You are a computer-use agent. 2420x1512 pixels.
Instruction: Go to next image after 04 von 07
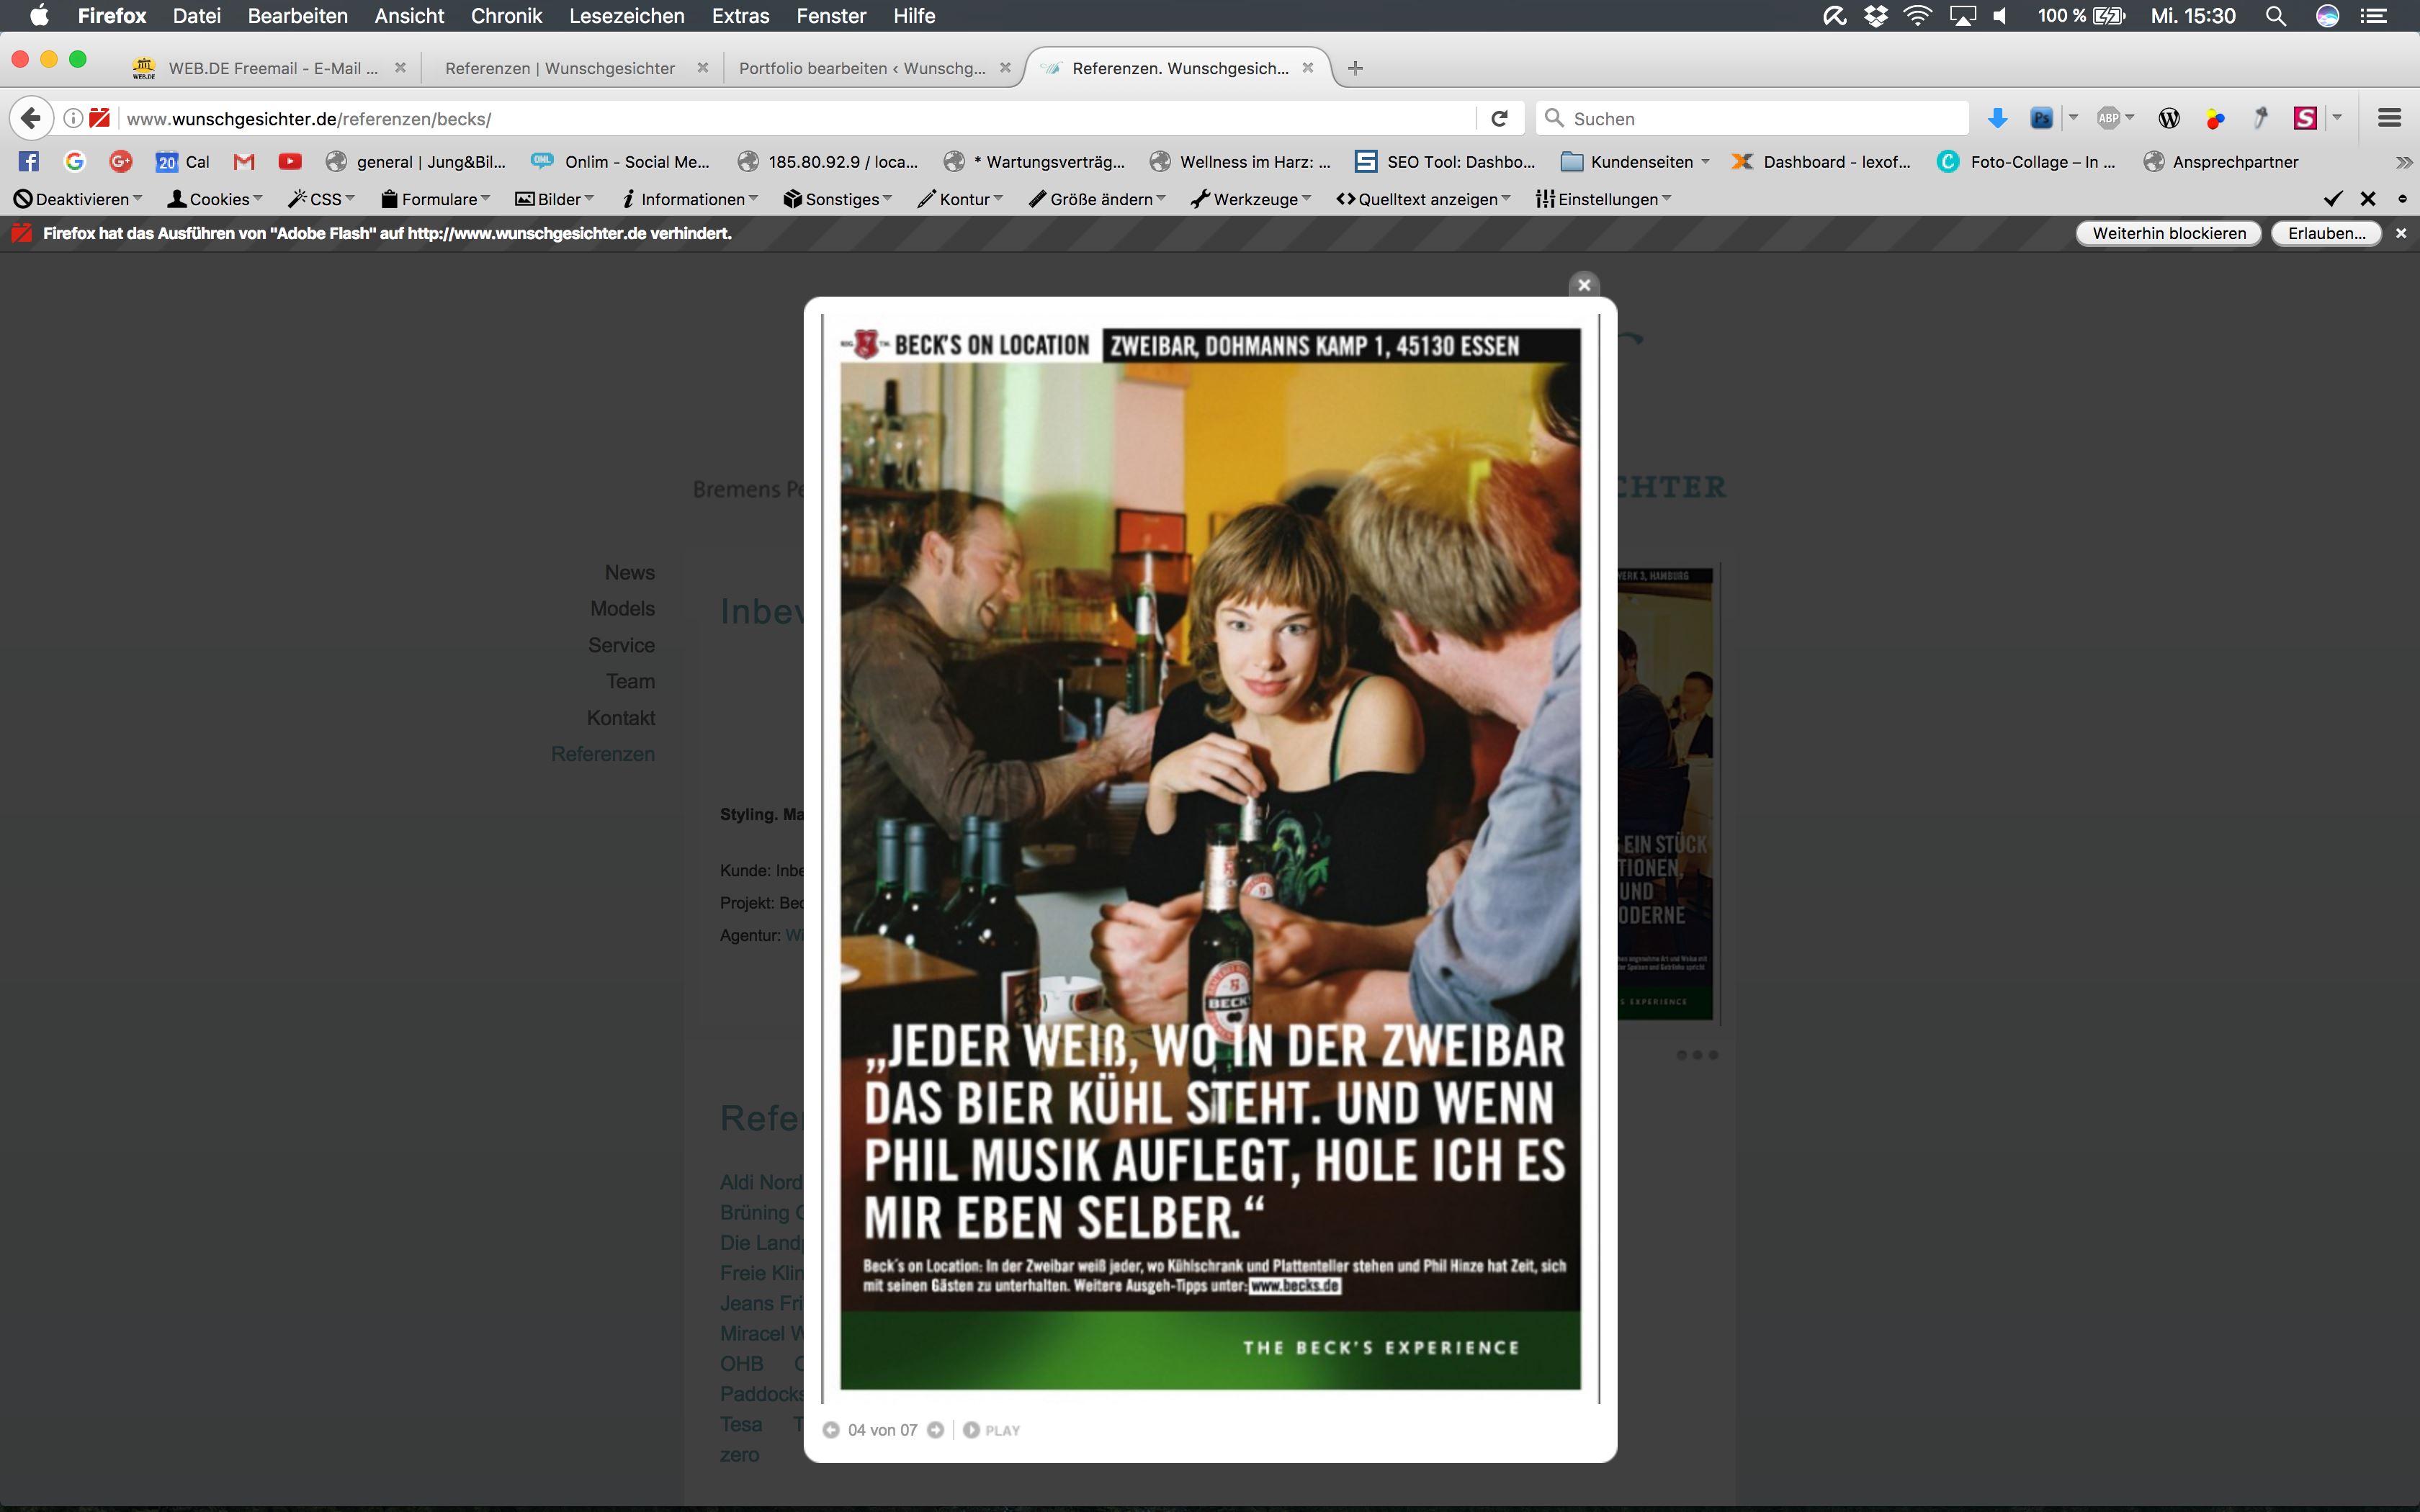935,1430
